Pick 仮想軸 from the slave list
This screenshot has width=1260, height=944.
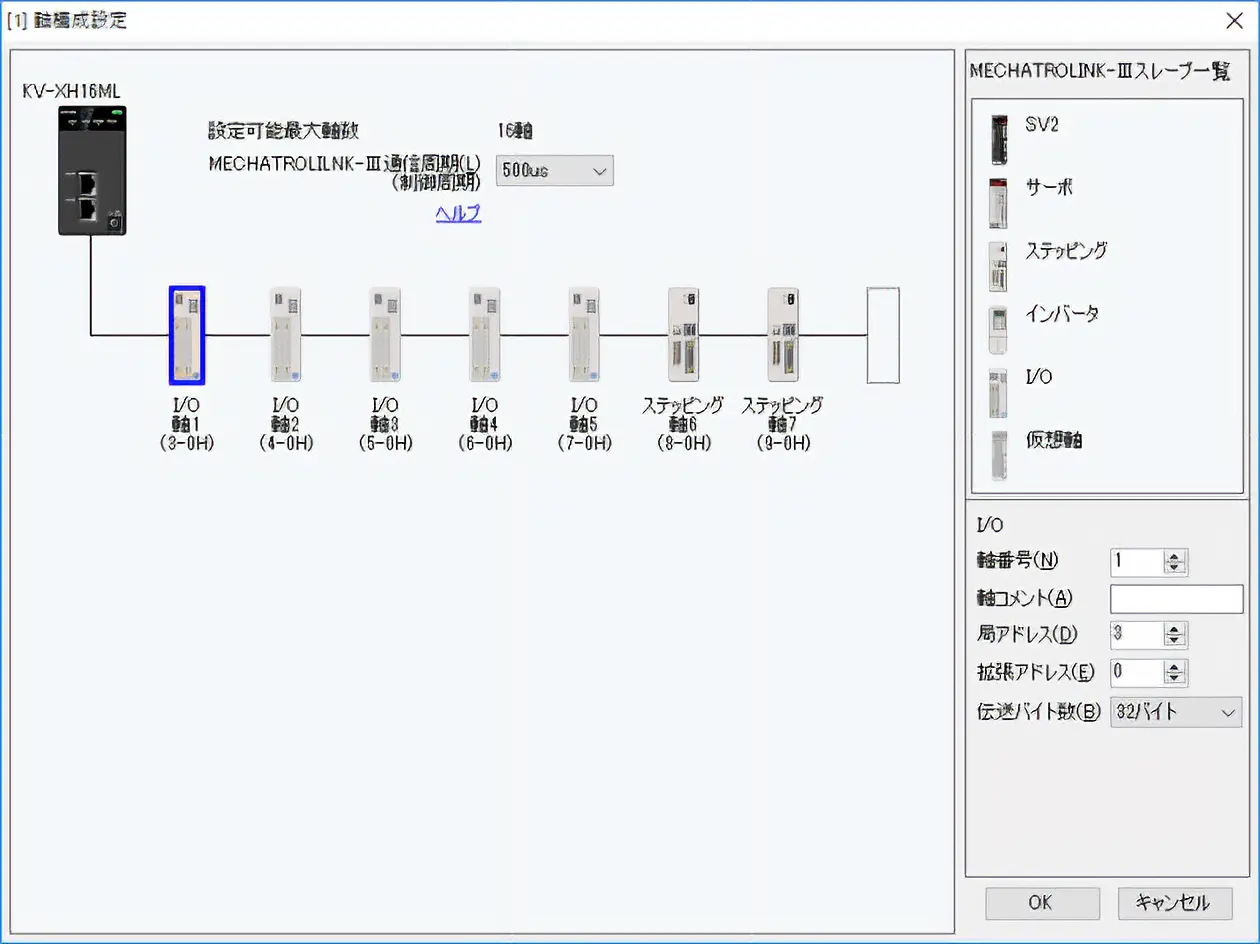pyautogui.click(x=1053, y=441)
